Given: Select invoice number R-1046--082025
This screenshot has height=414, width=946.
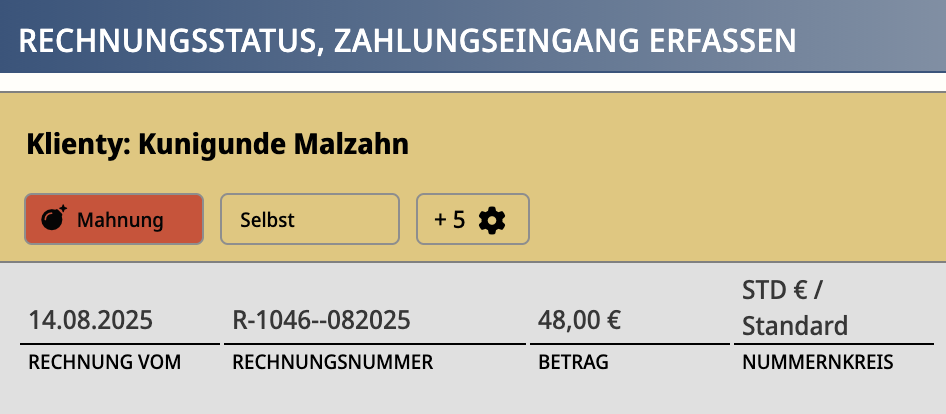Looking at the screenshot, I should pos(321,322).
